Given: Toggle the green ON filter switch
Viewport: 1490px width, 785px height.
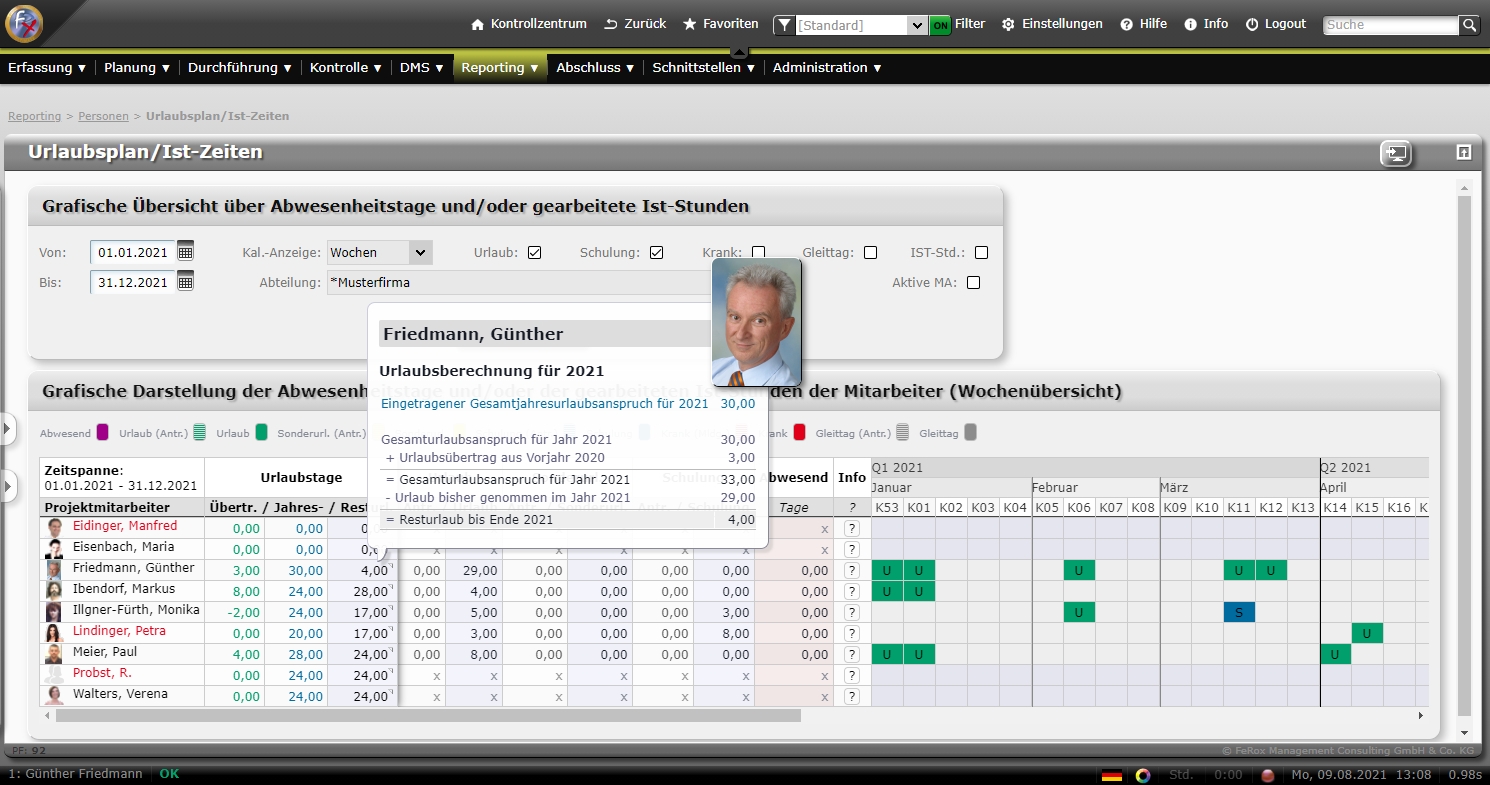Looking at the screenshot, I should click(x=940, y=25).
